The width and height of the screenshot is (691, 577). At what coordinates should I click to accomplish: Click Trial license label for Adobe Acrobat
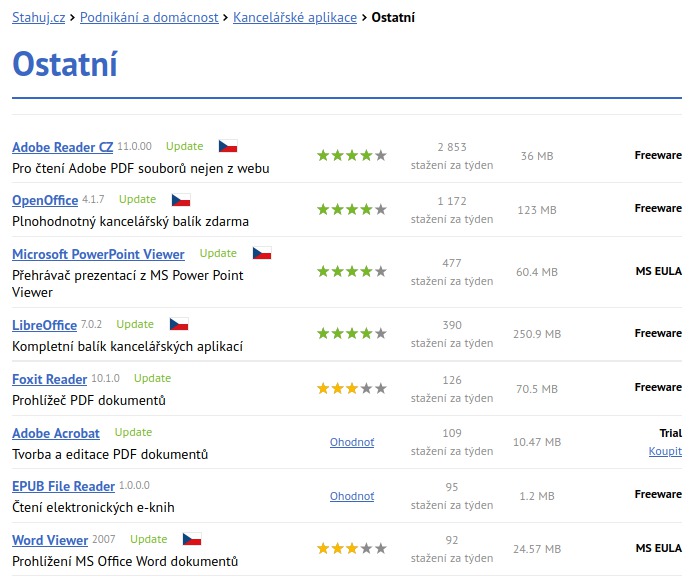point(671,433)
